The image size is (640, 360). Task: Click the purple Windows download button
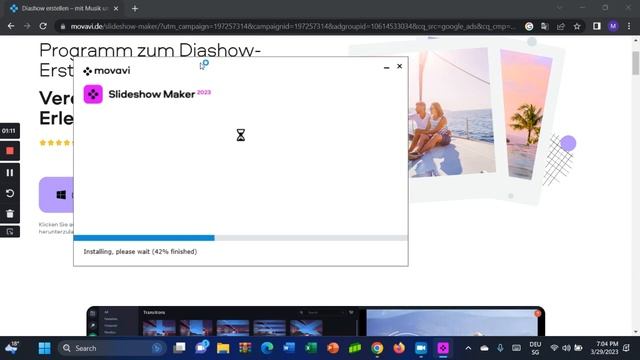57,195
